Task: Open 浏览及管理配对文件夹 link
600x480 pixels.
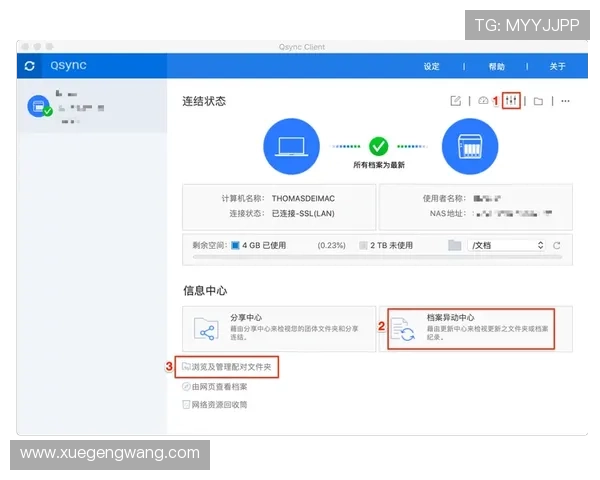Action: 227,367
